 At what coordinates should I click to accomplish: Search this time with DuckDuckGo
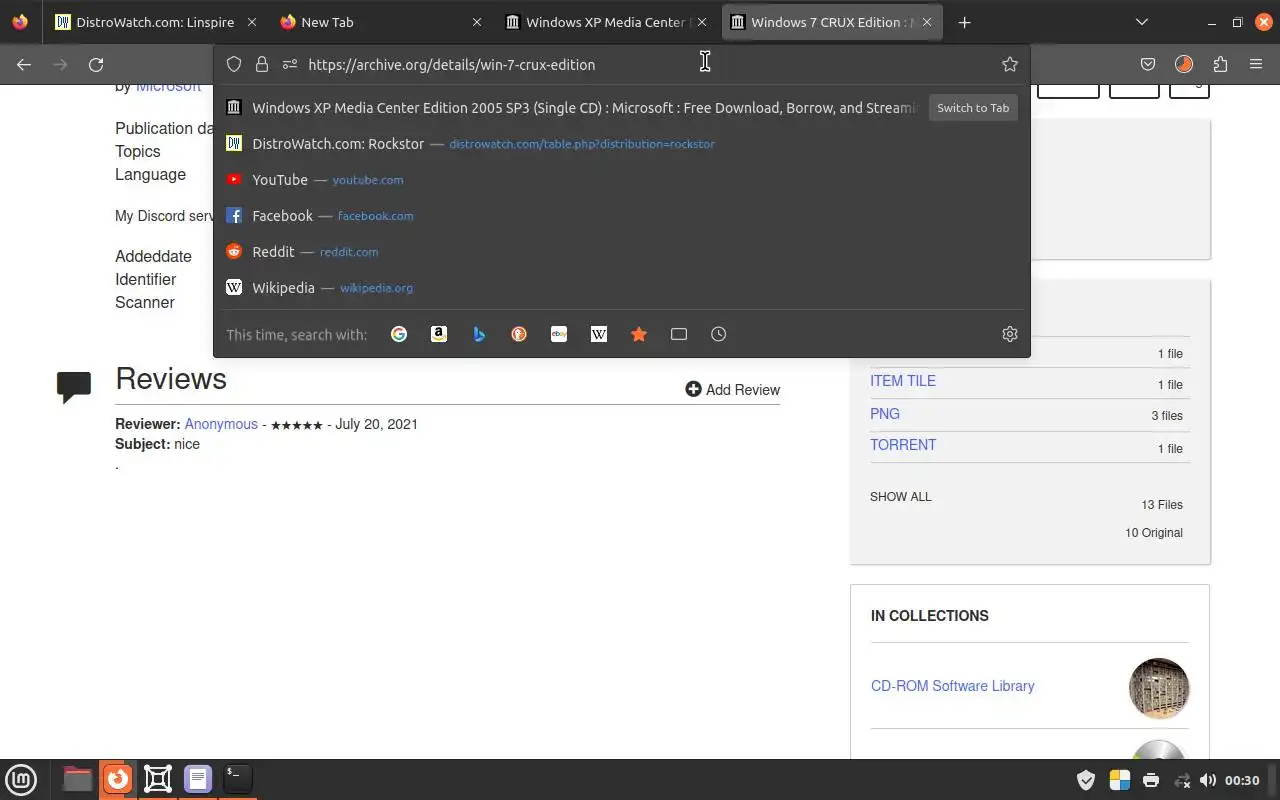pos(519,334)
